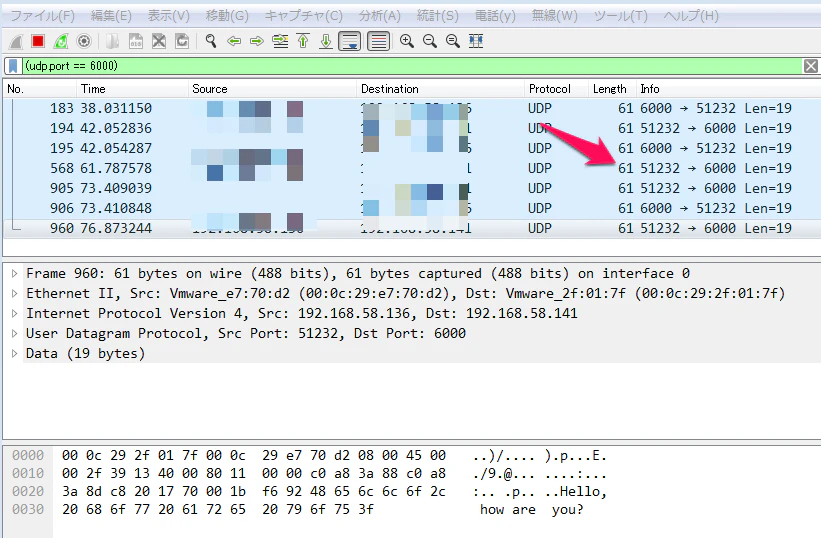Click ASCII text 'how are you?'
The image size is (821, 538).
[531, 510]
